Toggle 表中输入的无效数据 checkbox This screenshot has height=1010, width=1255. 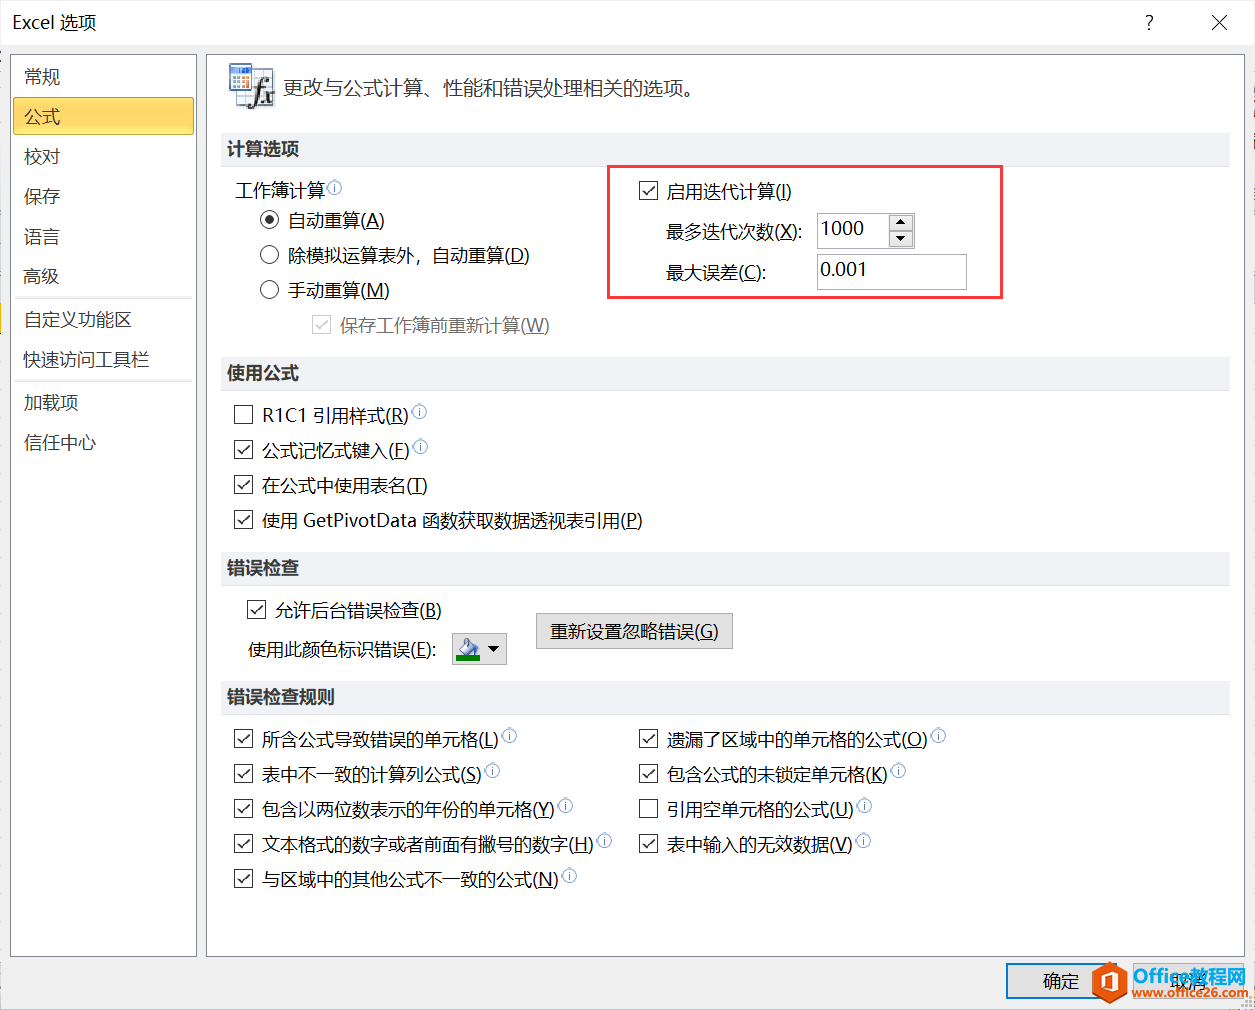pyautogui.click(x=648, y=844)
